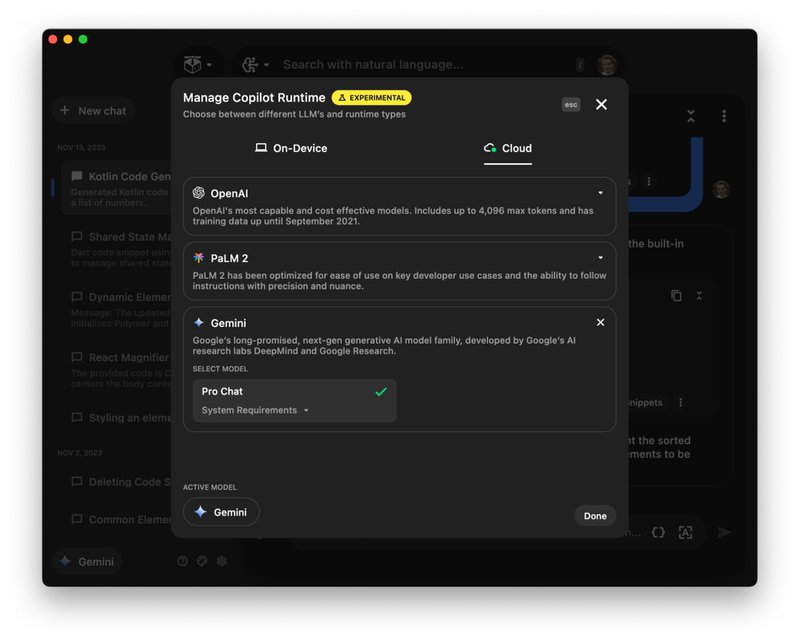This screenshot has width=800, height=643.
Task: Click the laptop icon on On-Device tab
Action: tap(261, 148)
